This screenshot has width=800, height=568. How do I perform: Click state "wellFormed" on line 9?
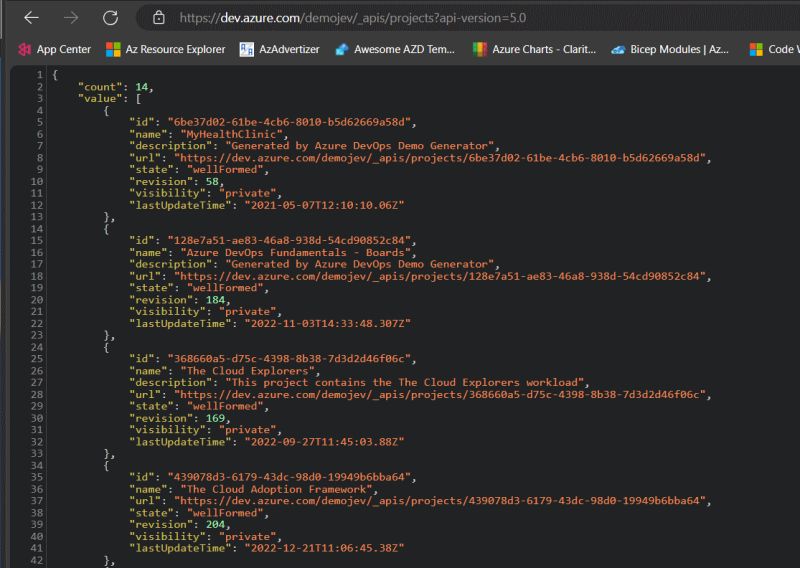click(225, 169)
